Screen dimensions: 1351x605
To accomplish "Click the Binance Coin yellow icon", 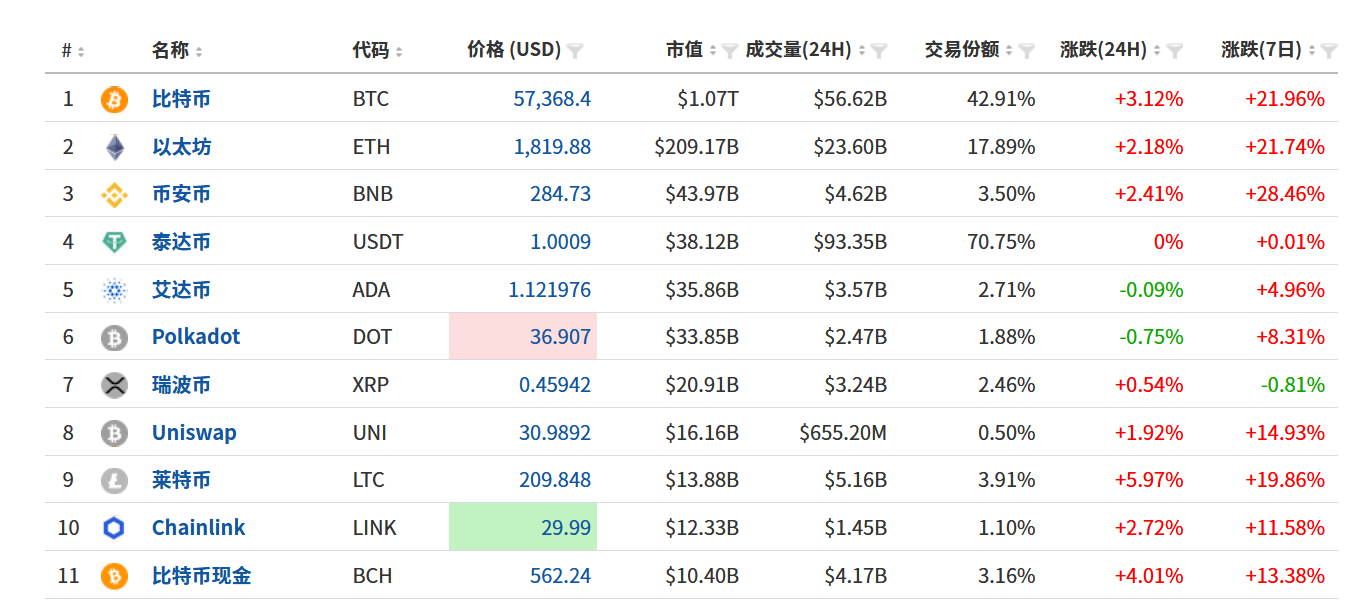I will (114, 195).
